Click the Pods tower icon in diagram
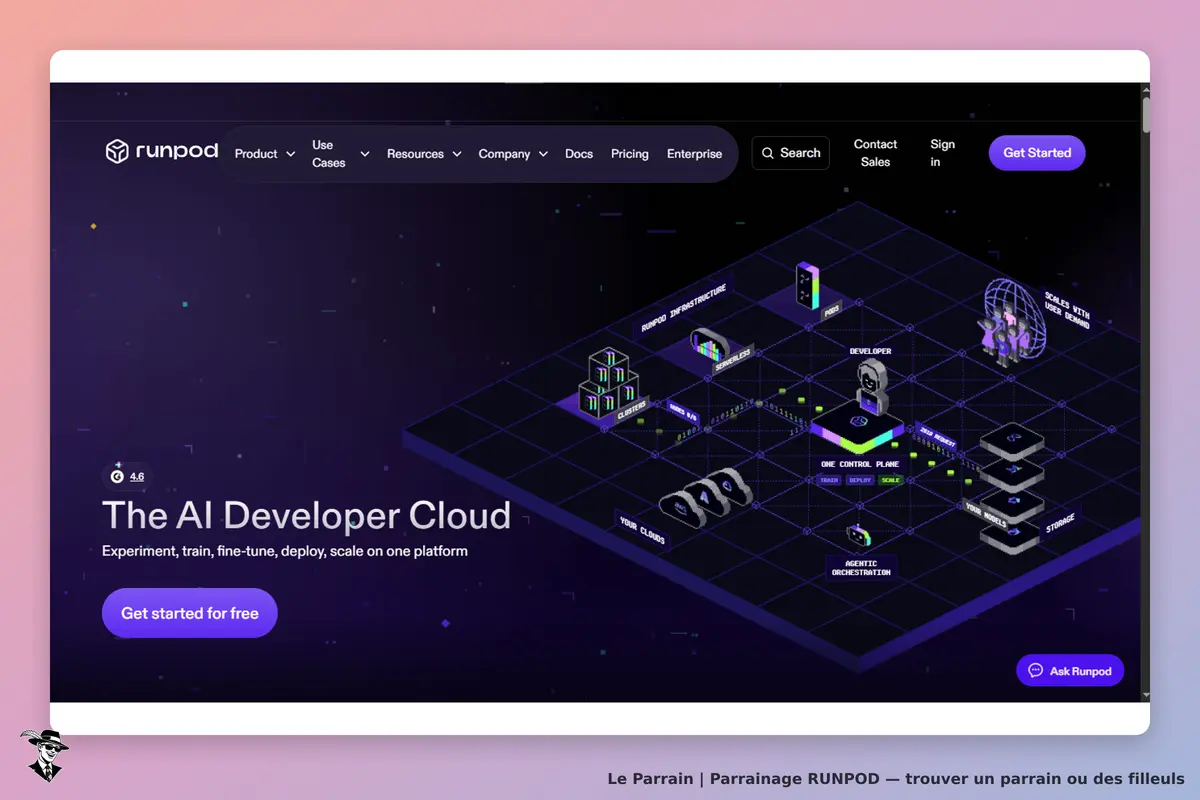The width and height of the screenshot is (1200, 800). [x=807, y=286]
